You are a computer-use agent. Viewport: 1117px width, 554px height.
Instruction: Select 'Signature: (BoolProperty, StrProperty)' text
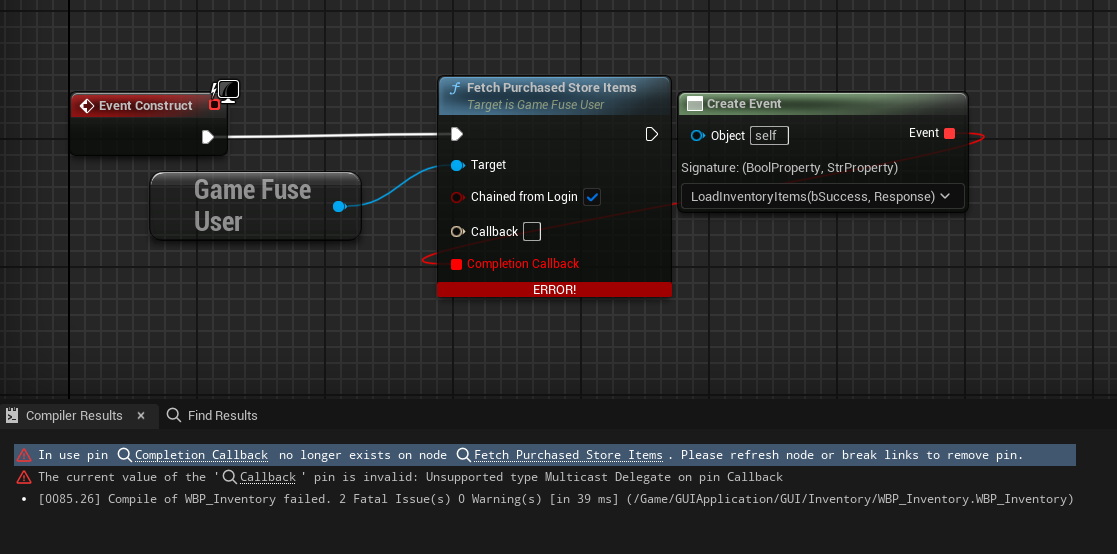tap(789, 168)
